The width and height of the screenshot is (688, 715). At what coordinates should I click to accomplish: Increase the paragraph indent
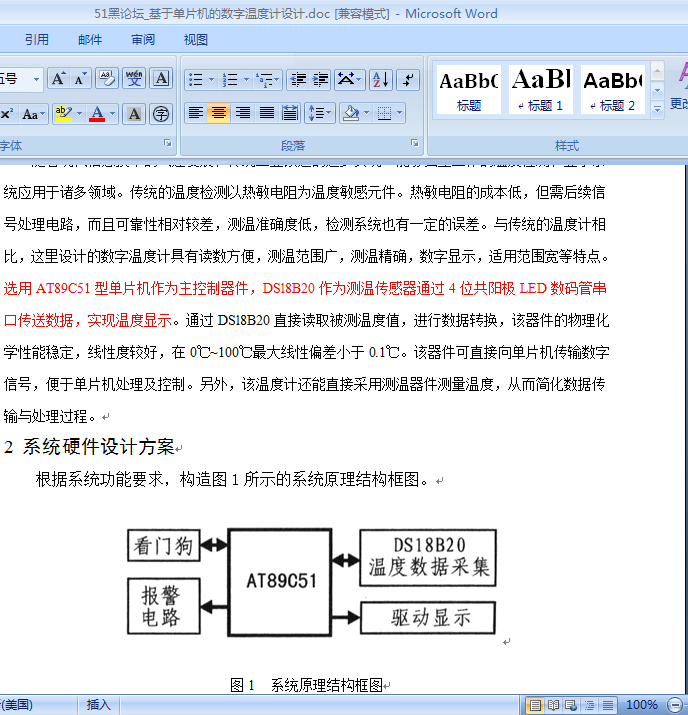pyautogui.click(x=321, y=80)
